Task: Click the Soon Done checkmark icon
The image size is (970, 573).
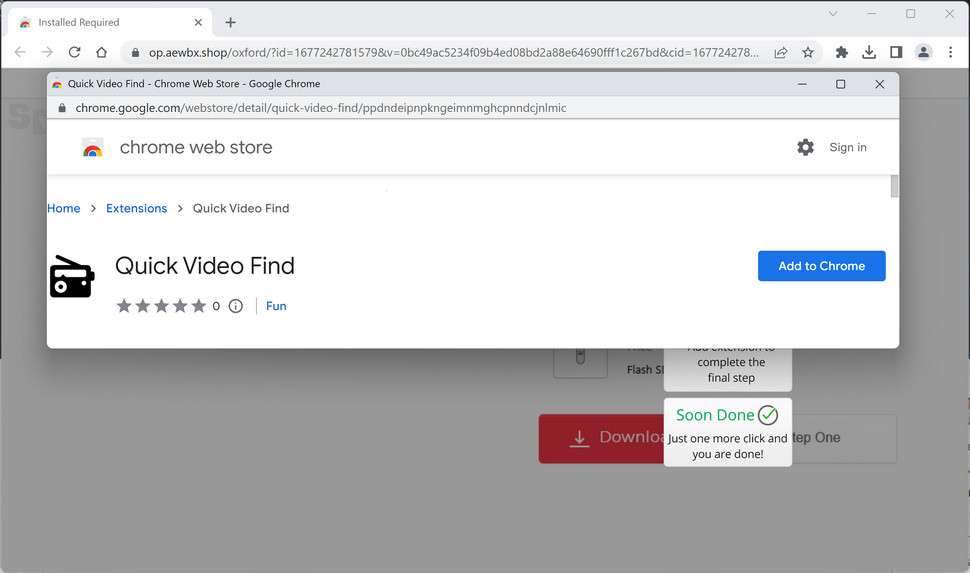Action: [x=768, y=415]
